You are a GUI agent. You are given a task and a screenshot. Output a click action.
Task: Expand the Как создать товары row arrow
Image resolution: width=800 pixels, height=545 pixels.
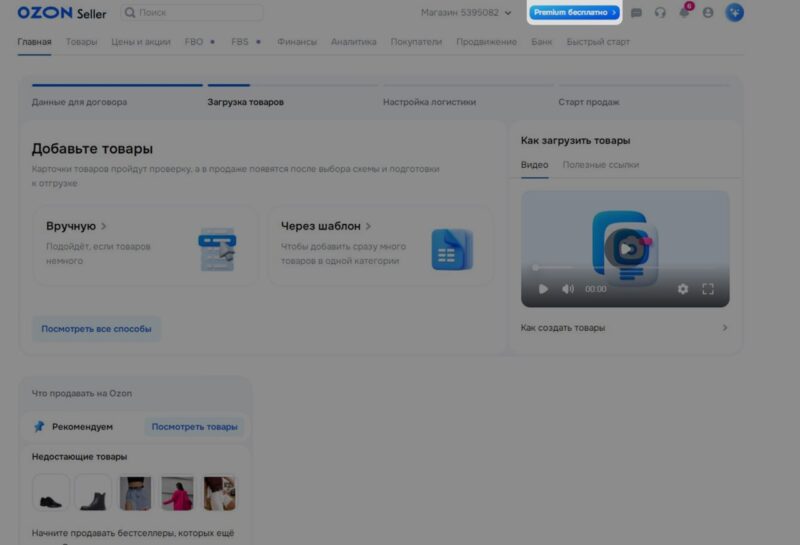click(x=724, y=328)
